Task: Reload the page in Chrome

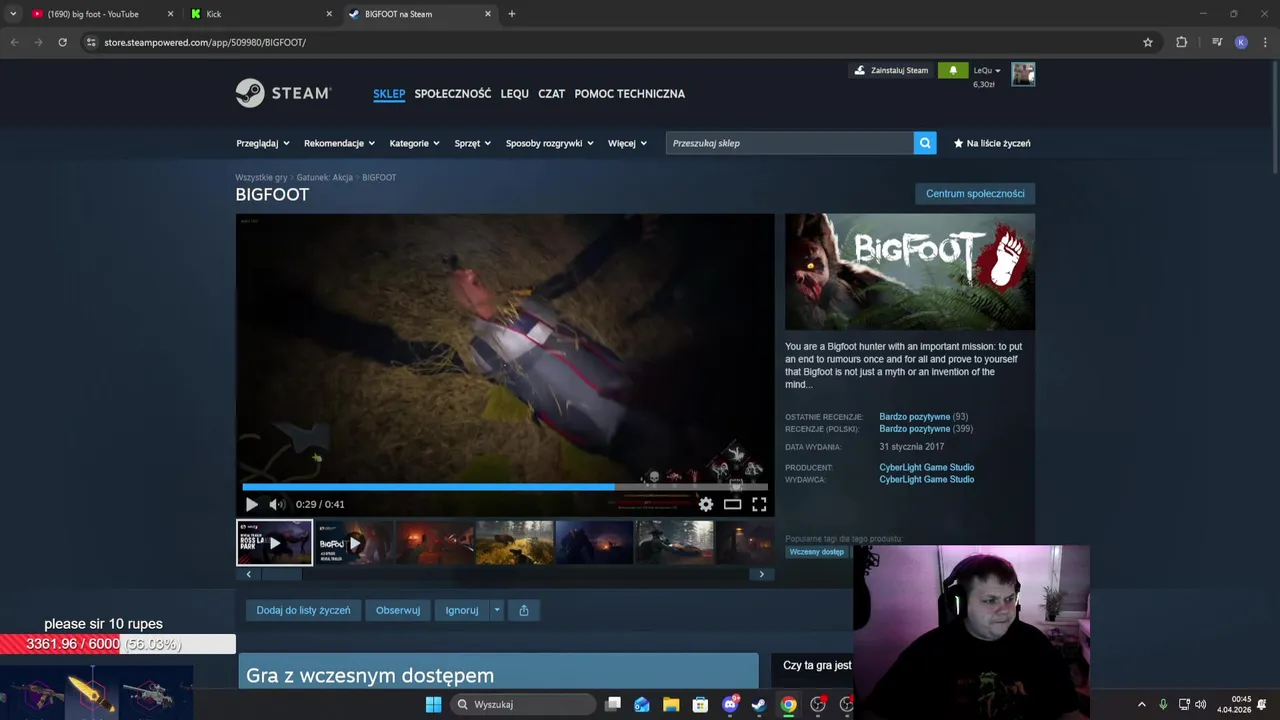Action: point(62,42)
